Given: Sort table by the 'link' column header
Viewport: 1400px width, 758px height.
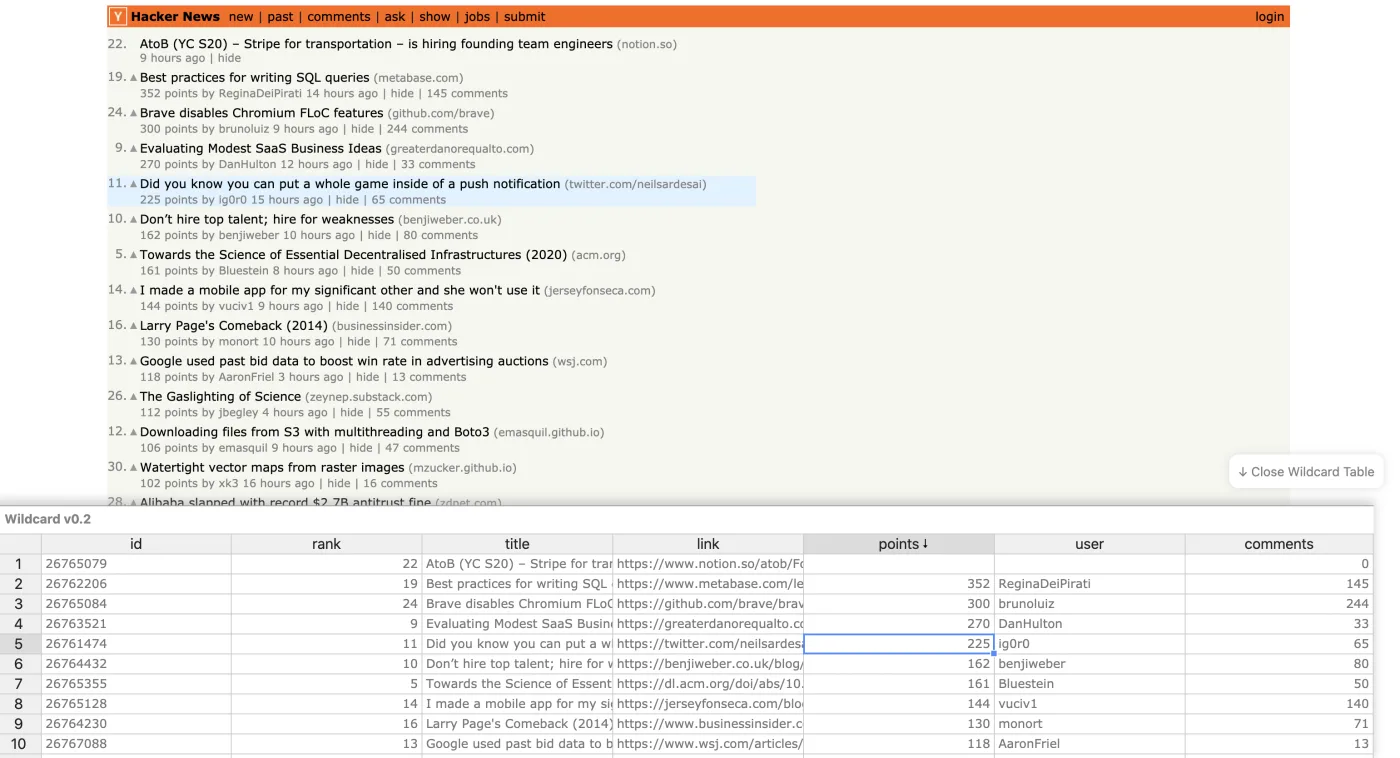Looking at the screenshot, I should [x=708, y=544].
